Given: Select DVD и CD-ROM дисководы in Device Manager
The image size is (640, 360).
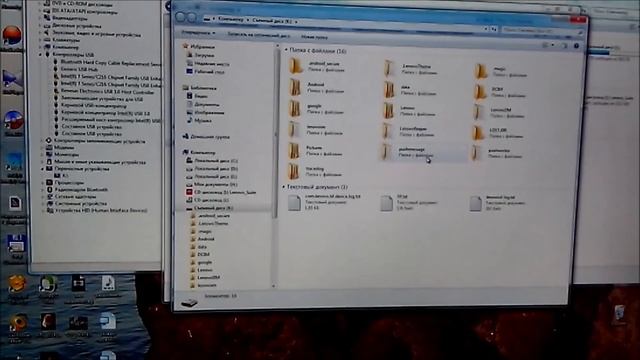Looking at the screenshot, I should coord(77,4).
